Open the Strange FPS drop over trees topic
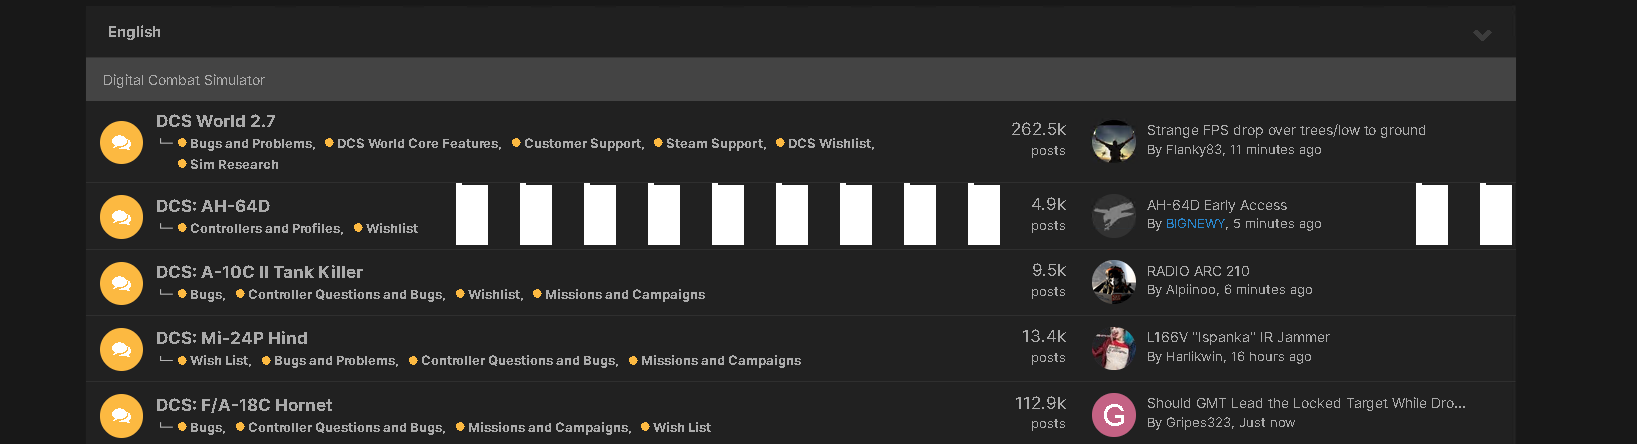This screenshot has height=444, width=1637. [1286, 130]
